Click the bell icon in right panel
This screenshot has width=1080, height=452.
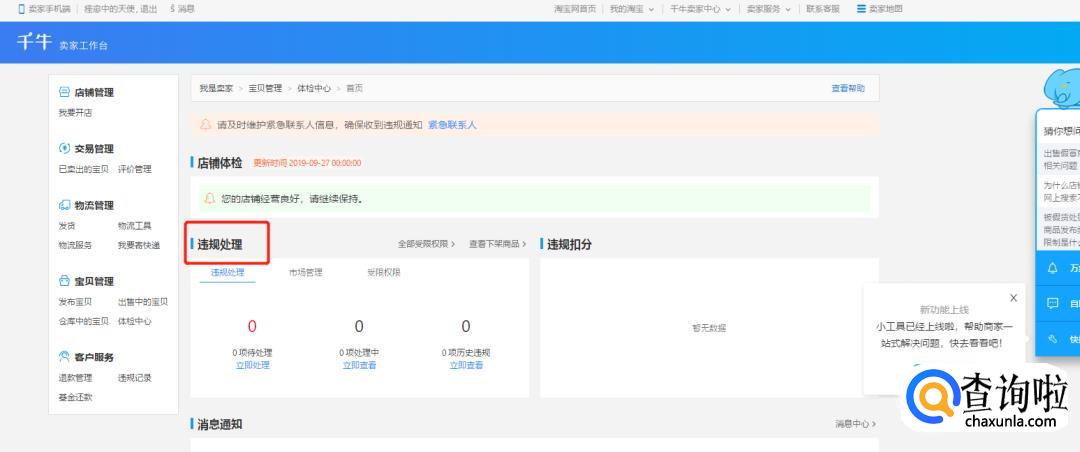point(1053,268)
